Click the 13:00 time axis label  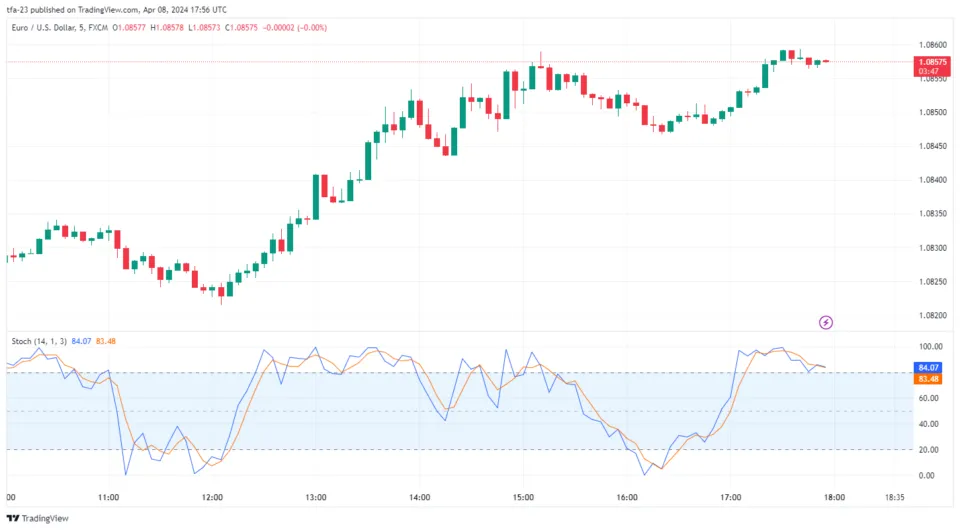point(316,497)
